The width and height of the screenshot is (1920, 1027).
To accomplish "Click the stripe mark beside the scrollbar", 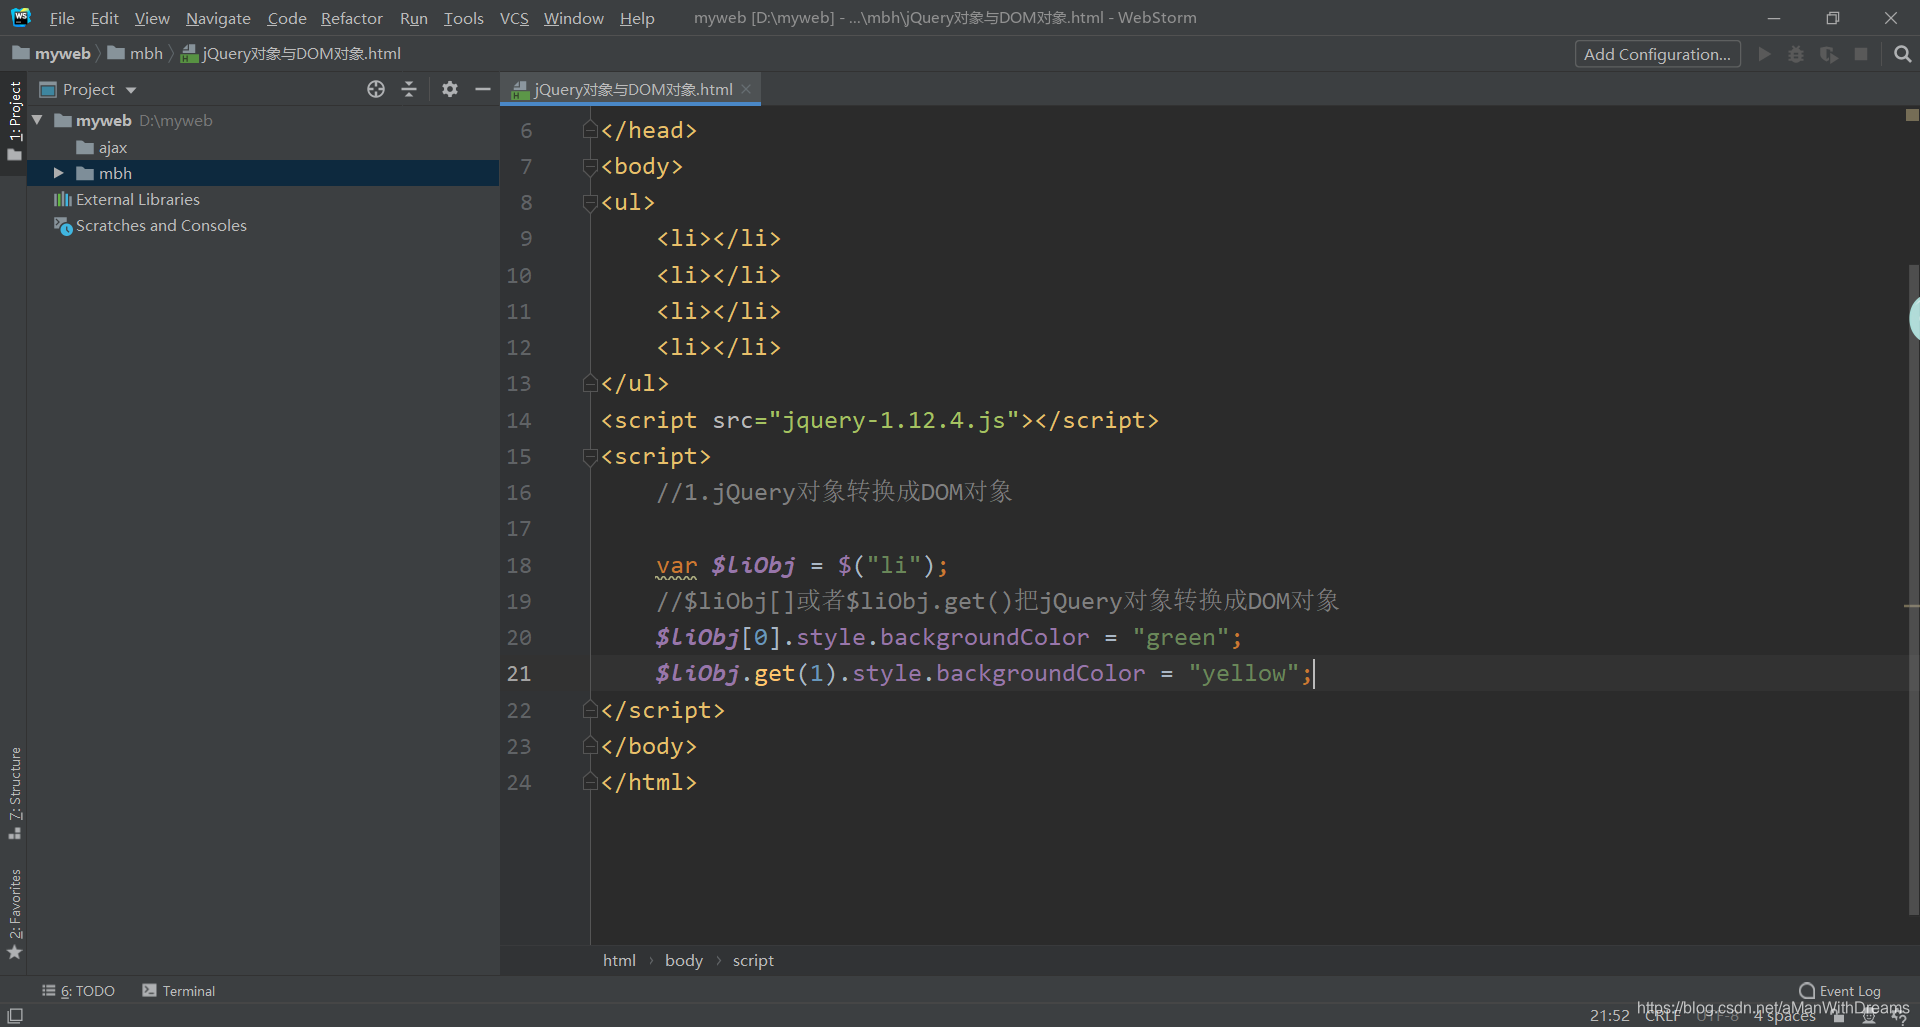I will (x=1911, y=606).
